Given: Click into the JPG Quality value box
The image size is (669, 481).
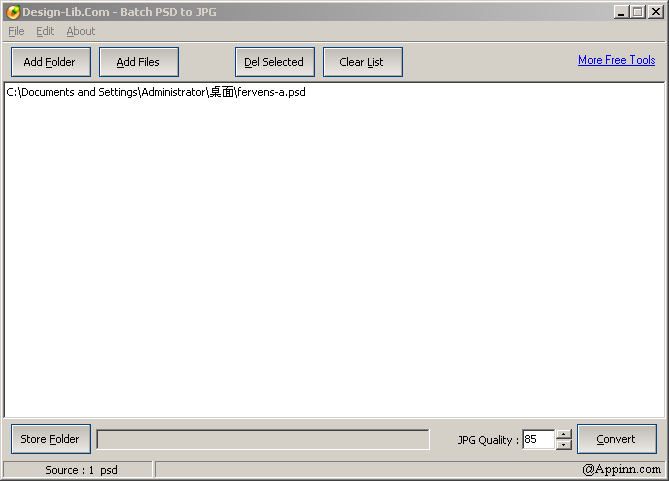Looking at the screenshot, I should 537,440.
